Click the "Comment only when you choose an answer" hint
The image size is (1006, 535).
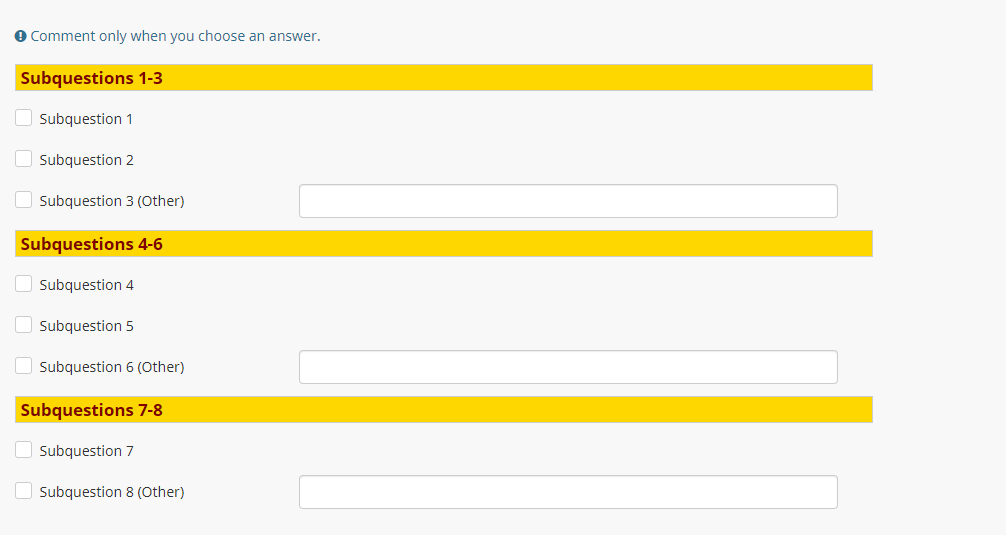(175, 36)
